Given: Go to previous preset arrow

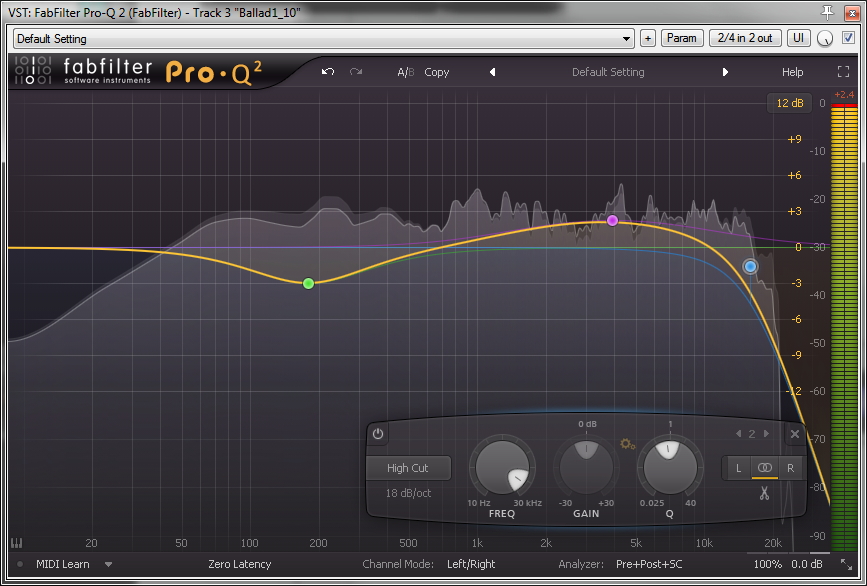Looking at the screenshot, I should (492, 72).
